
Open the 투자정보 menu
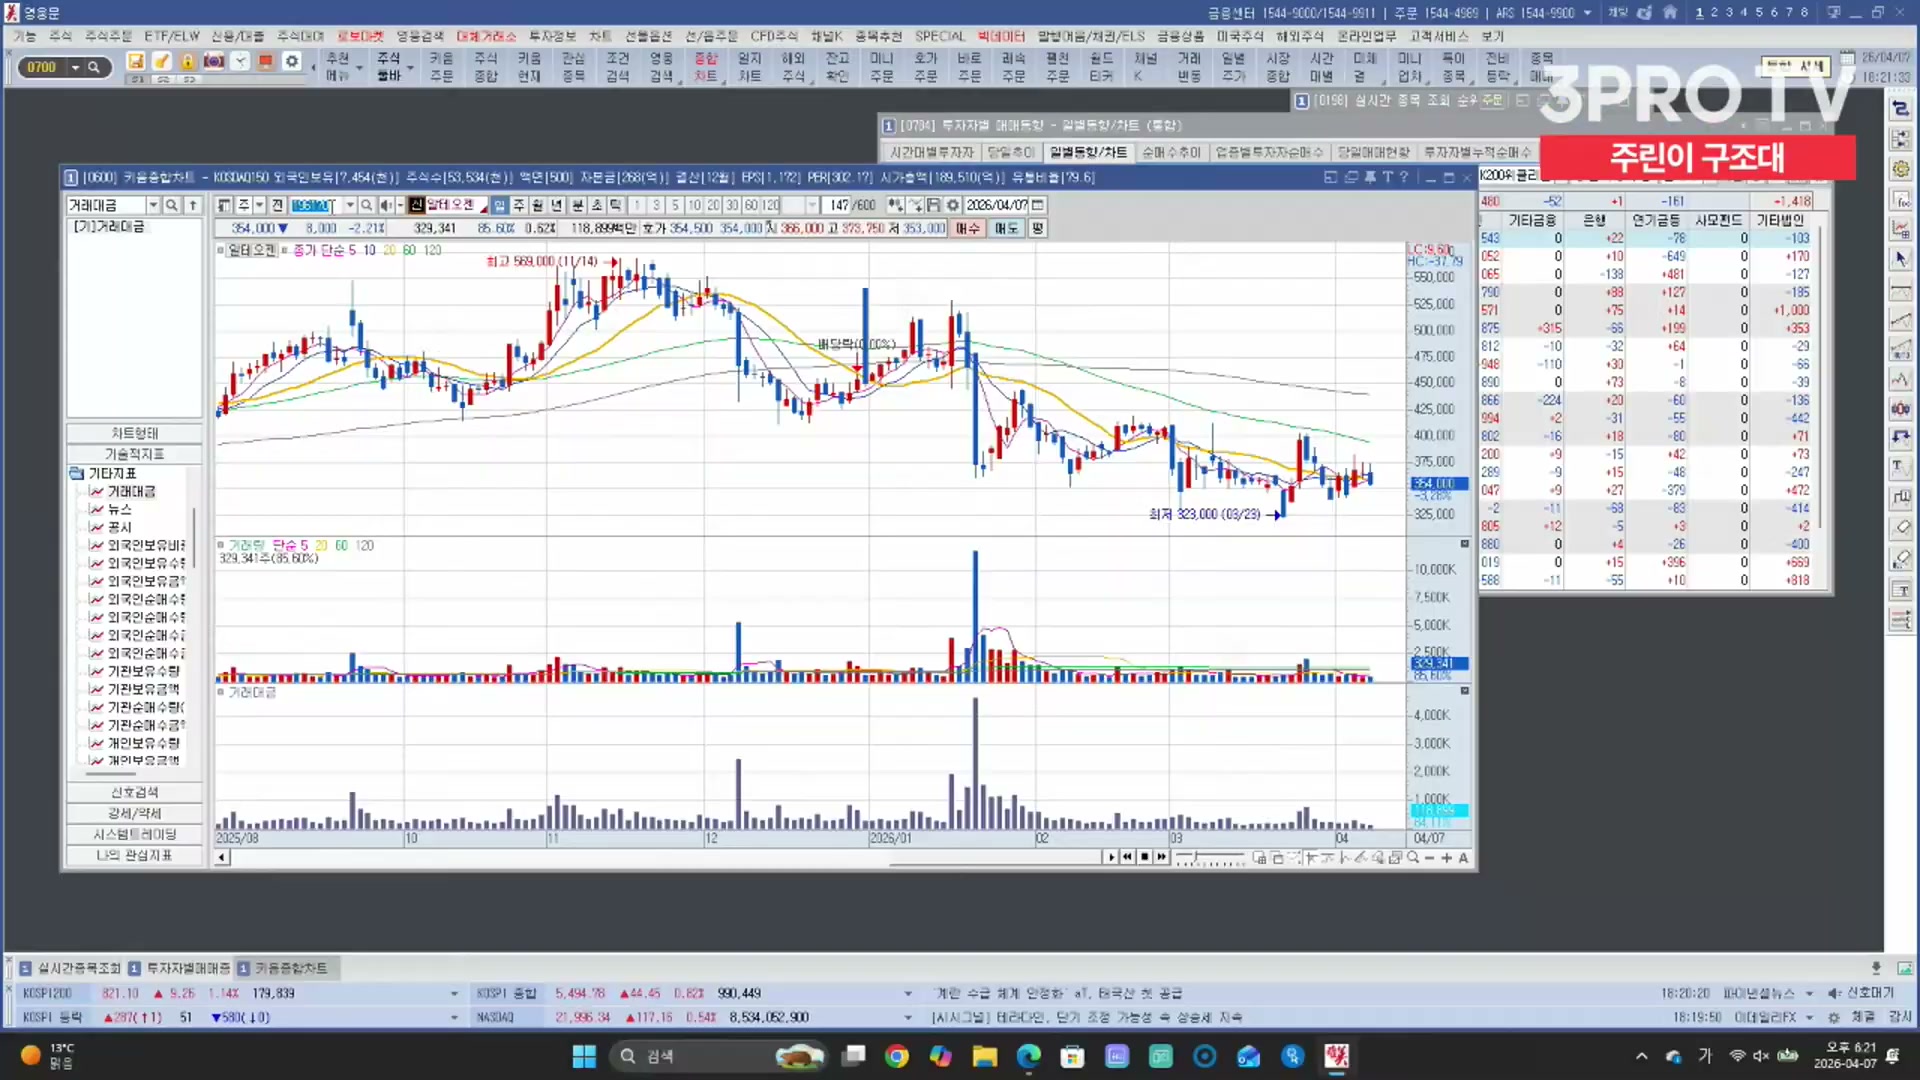[552, 36]
